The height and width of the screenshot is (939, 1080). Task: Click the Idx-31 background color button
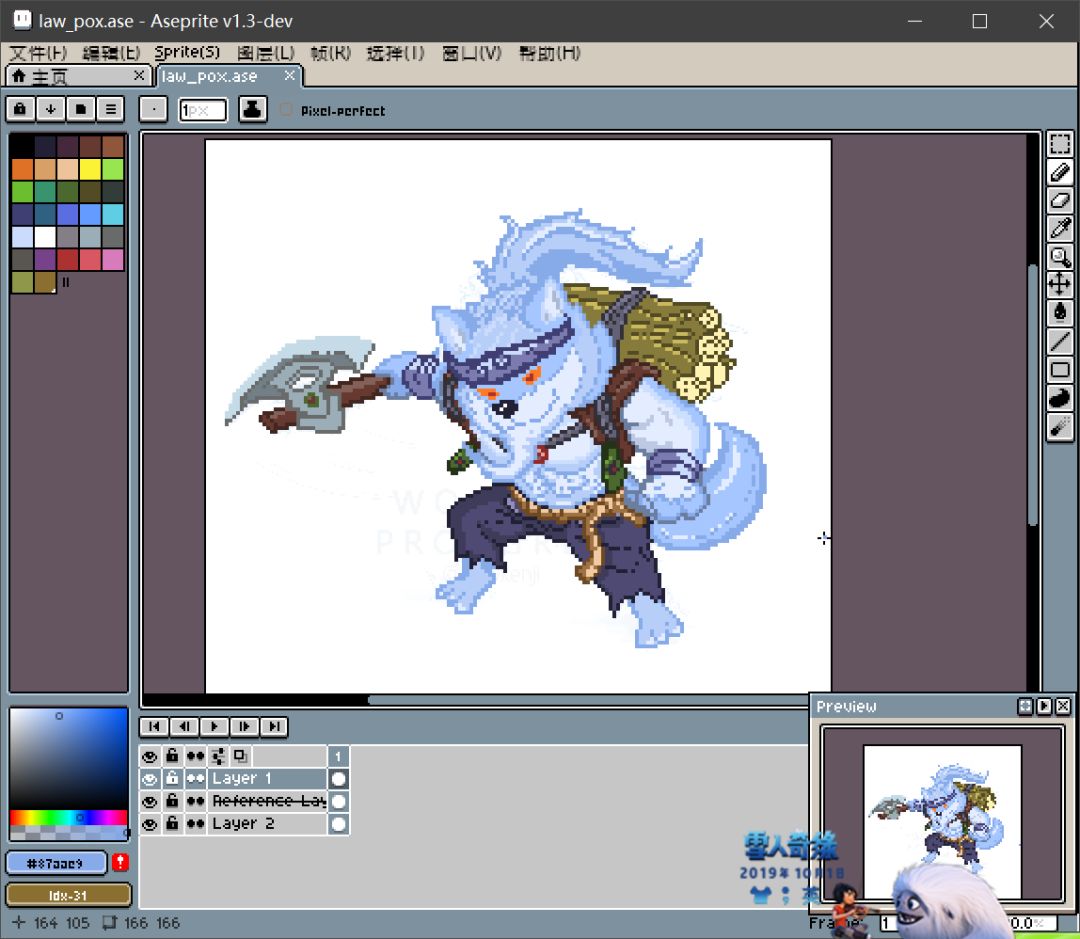[x=68, y=895]
